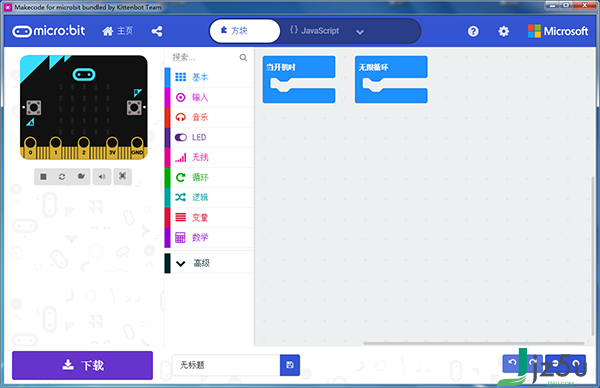Click the 3V pin on micro:bit
The image size is (600, 388).
point(112,147)
